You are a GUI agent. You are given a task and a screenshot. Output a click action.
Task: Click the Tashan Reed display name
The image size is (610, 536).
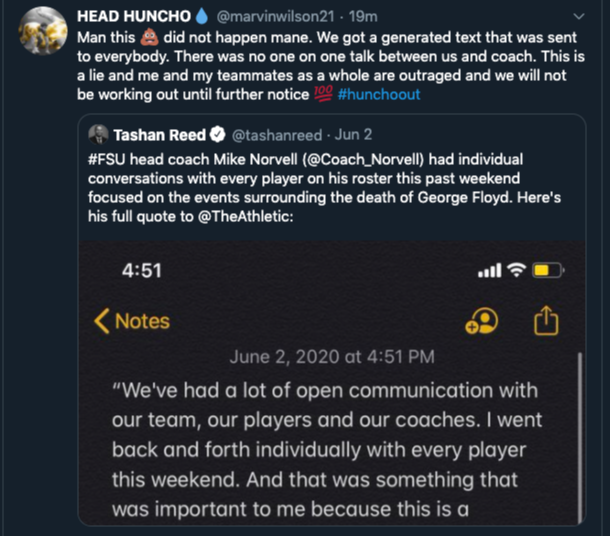[160, 134]
